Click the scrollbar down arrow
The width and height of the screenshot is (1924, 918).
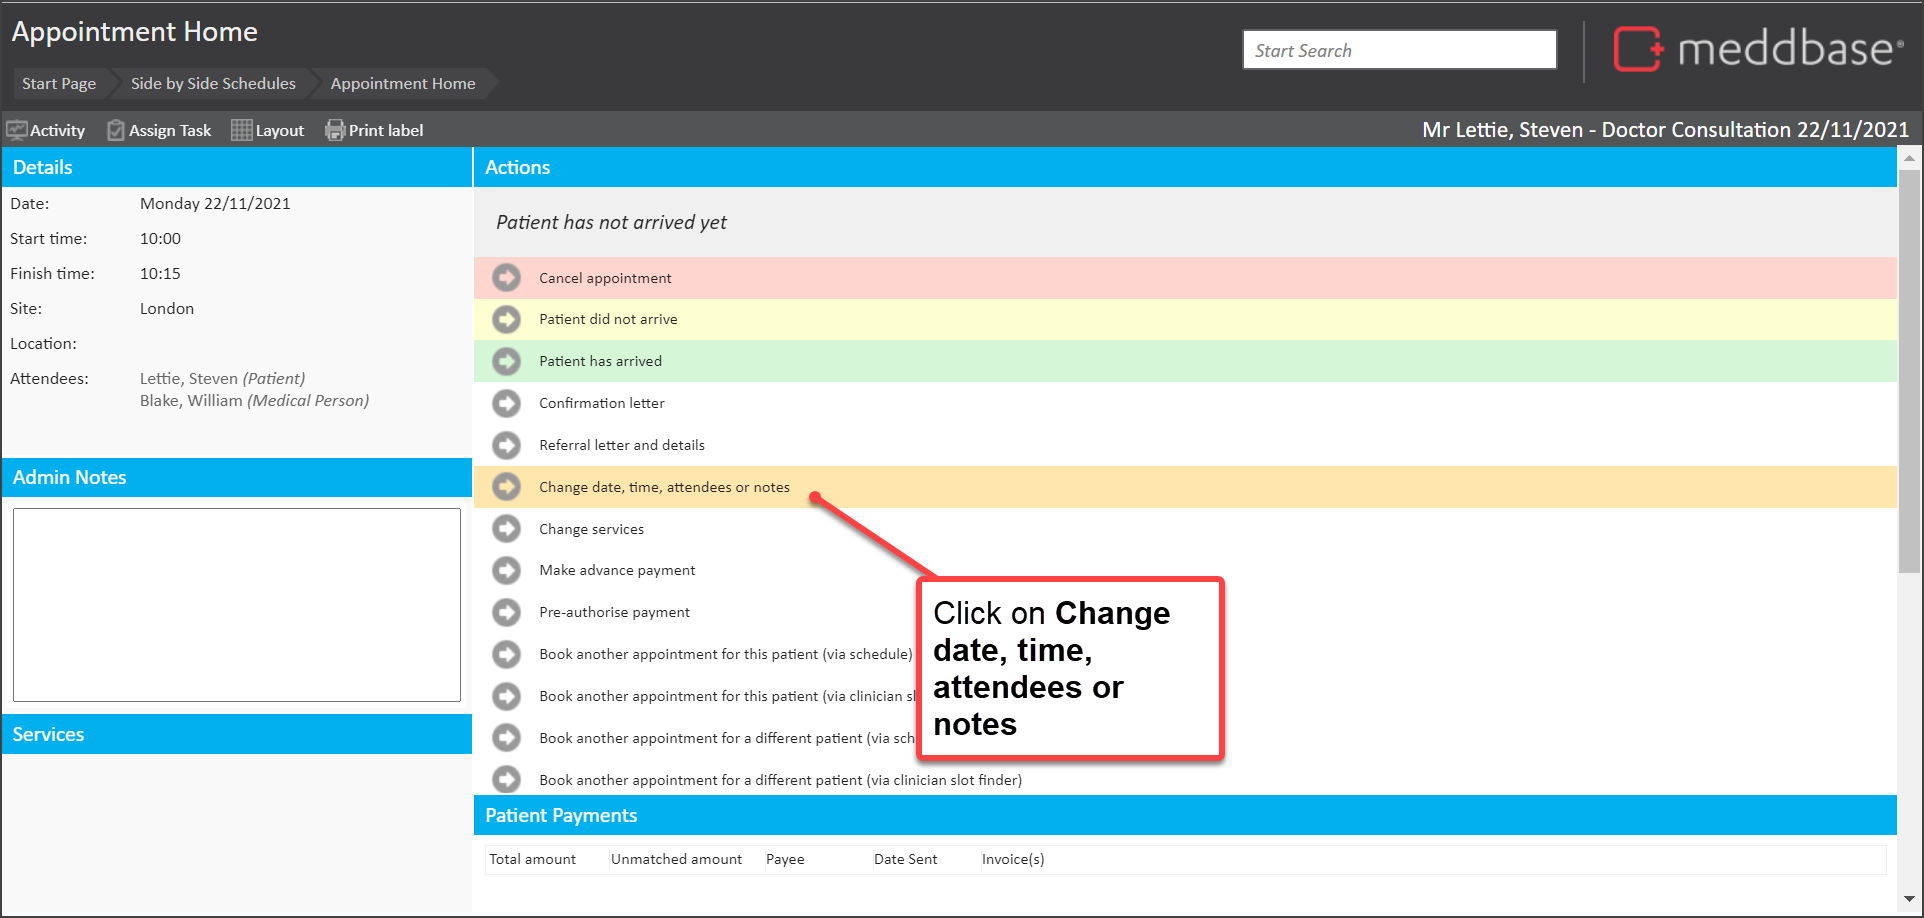pyautogui.click(x=1909, y=898)
